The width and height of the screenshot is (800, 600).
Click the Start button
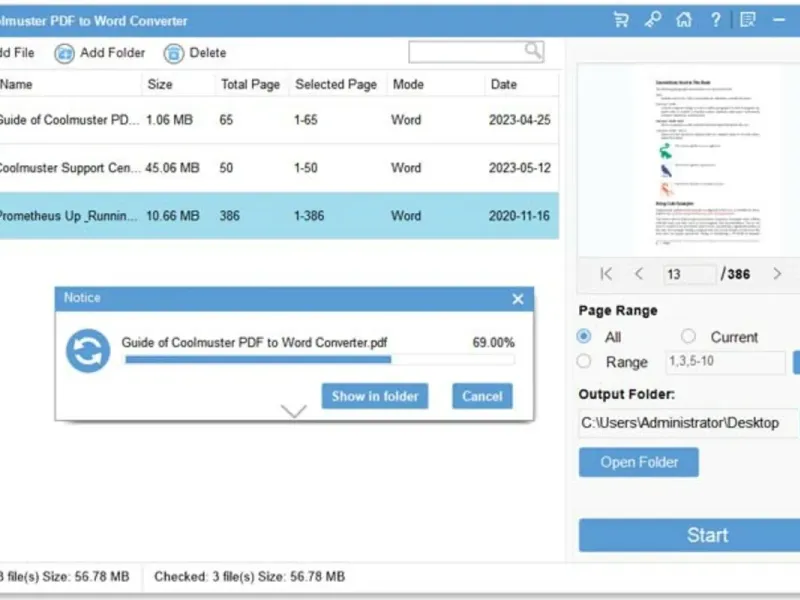689,535
